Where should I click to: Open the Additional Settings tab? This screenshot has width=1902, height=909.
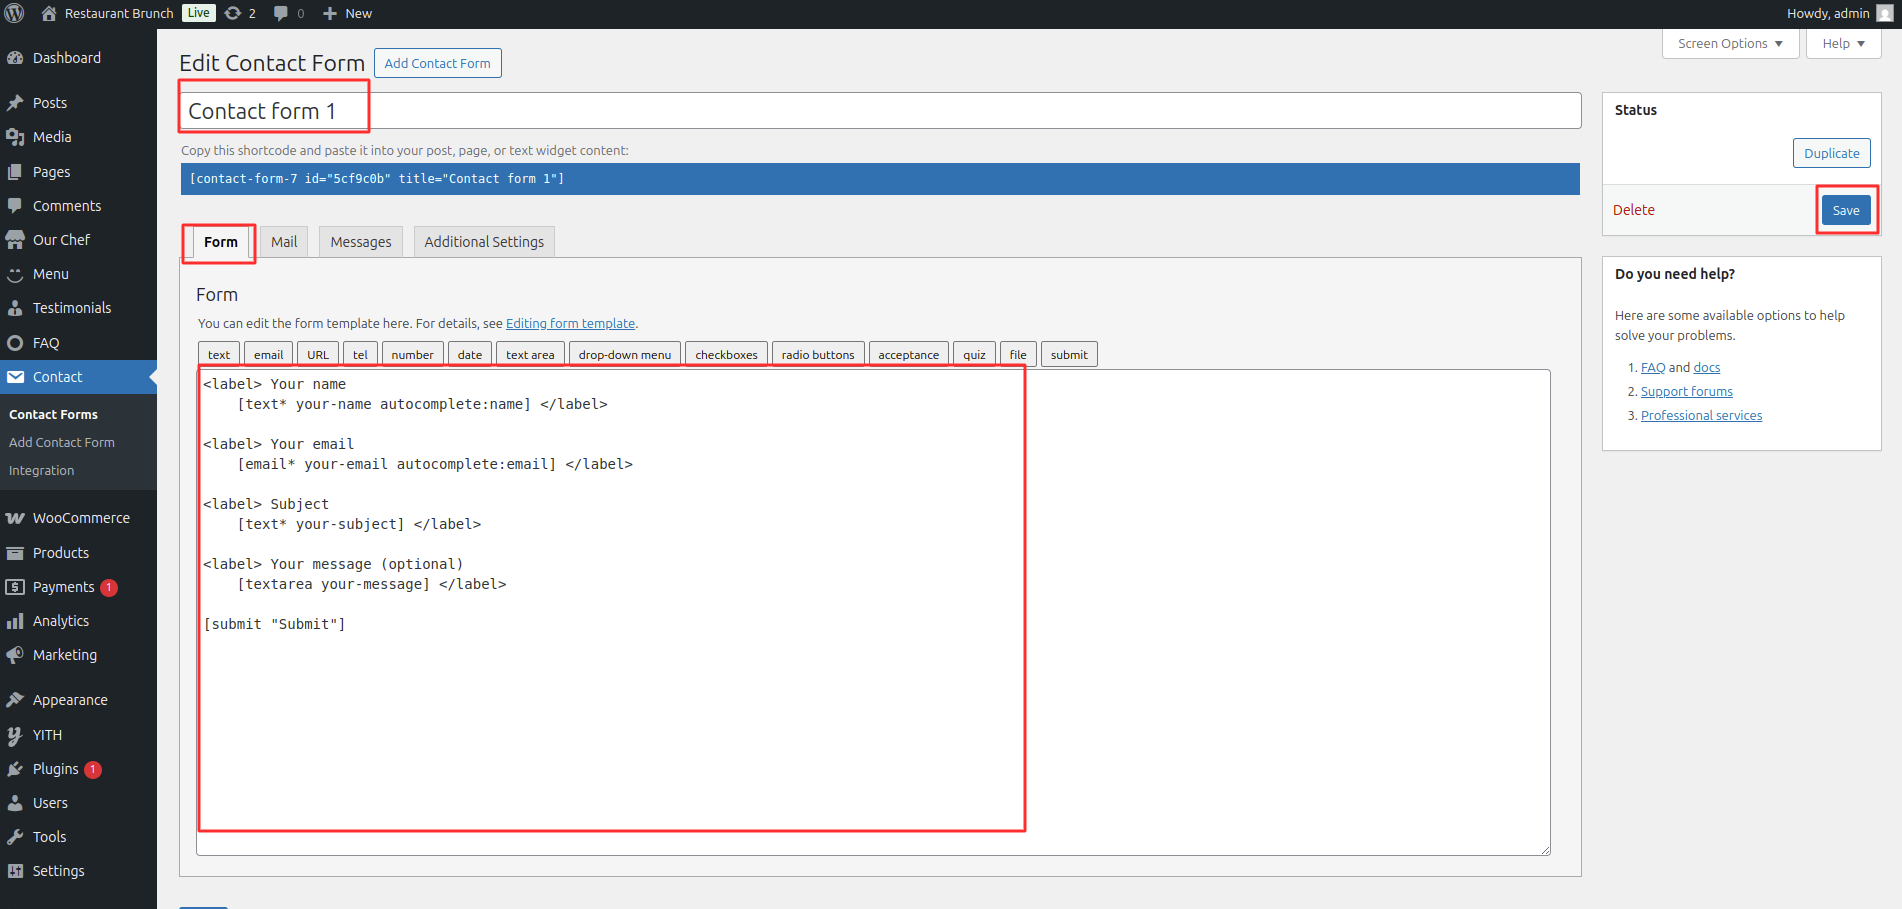coord(484,242)
